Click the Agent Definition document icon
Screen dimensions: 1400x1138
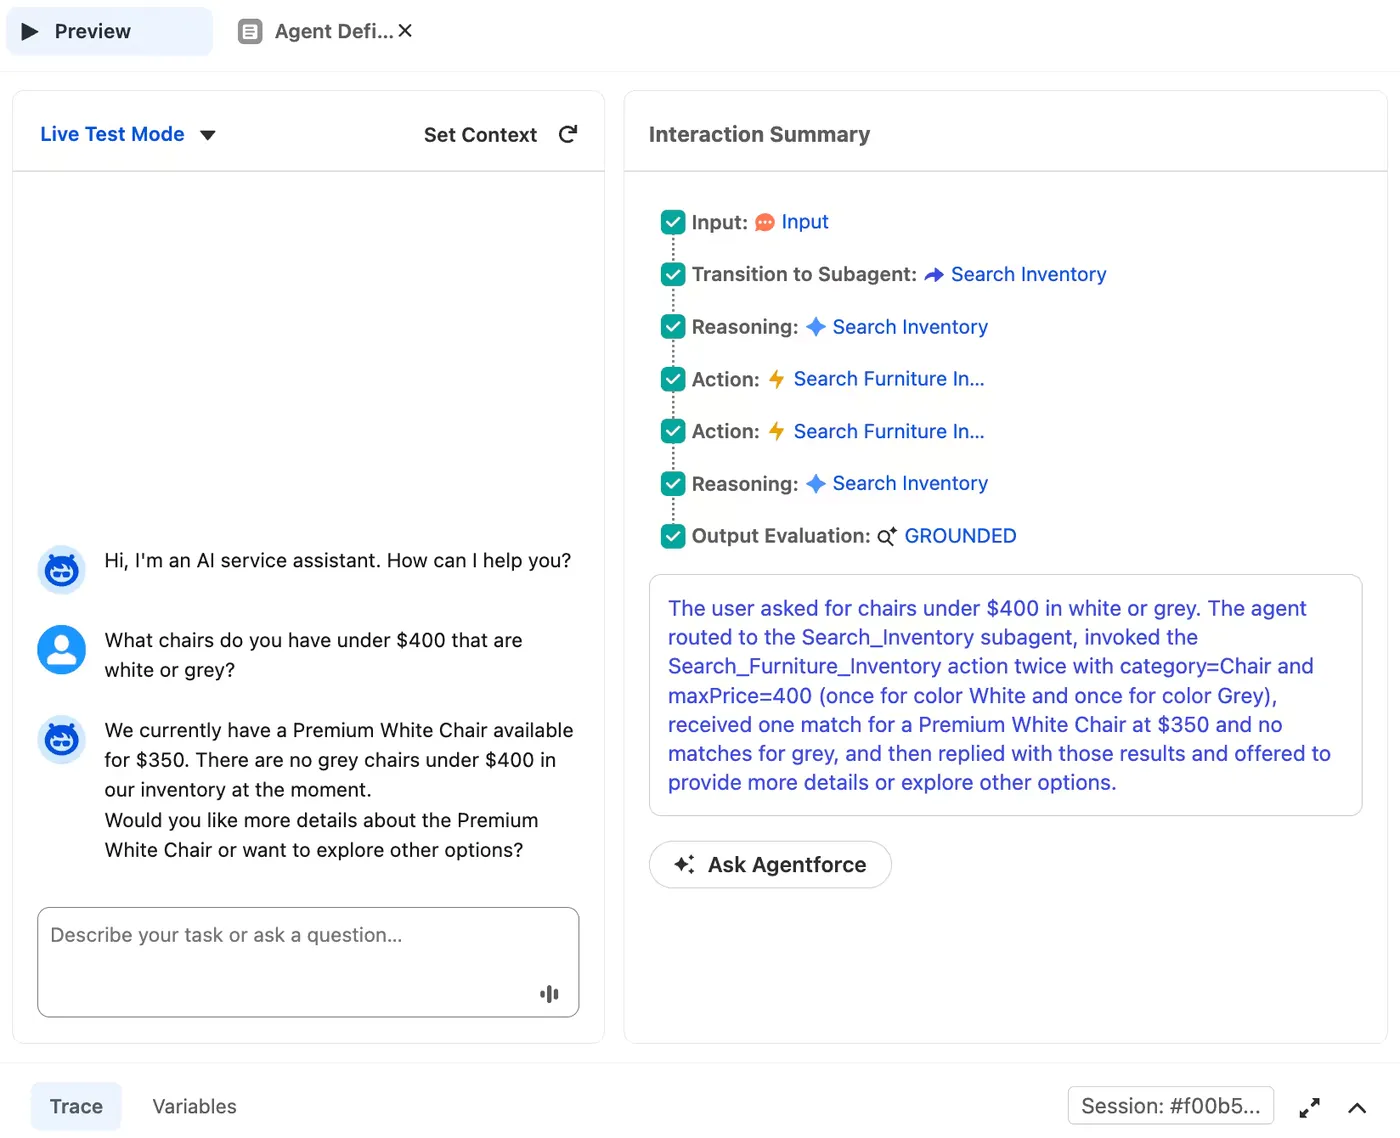coord(250,32)
